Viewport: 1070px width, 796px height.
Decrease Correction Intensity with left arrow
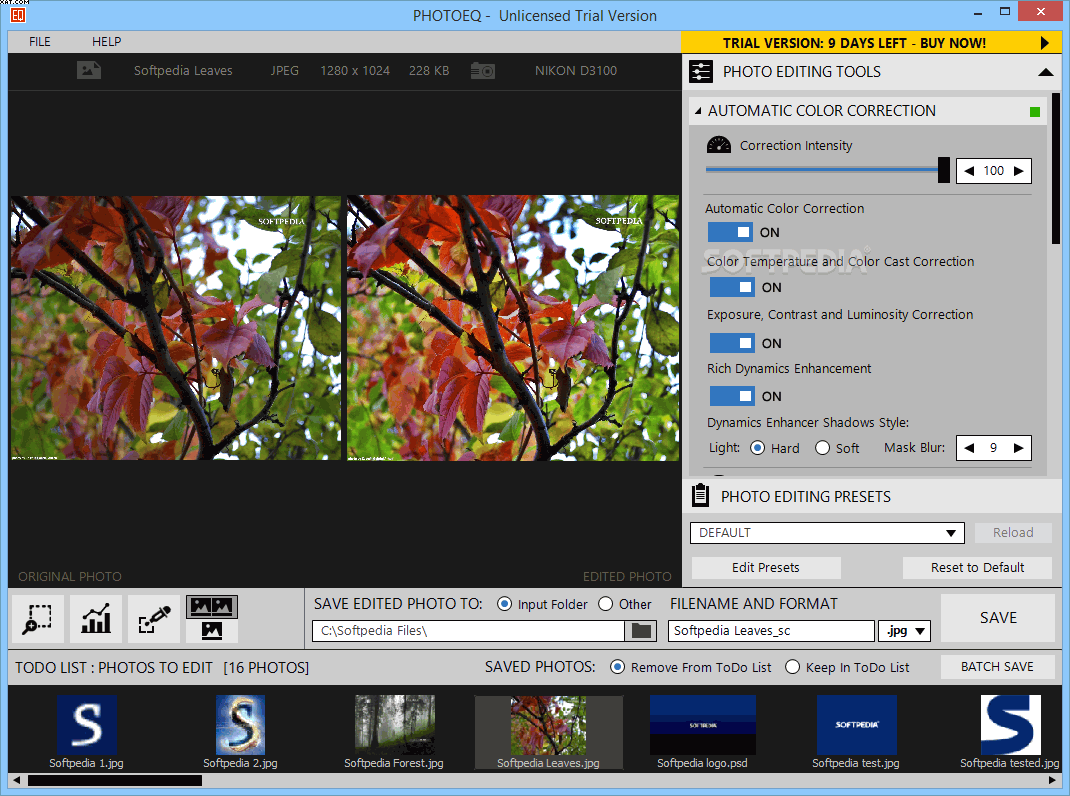[x=969, y=171]
